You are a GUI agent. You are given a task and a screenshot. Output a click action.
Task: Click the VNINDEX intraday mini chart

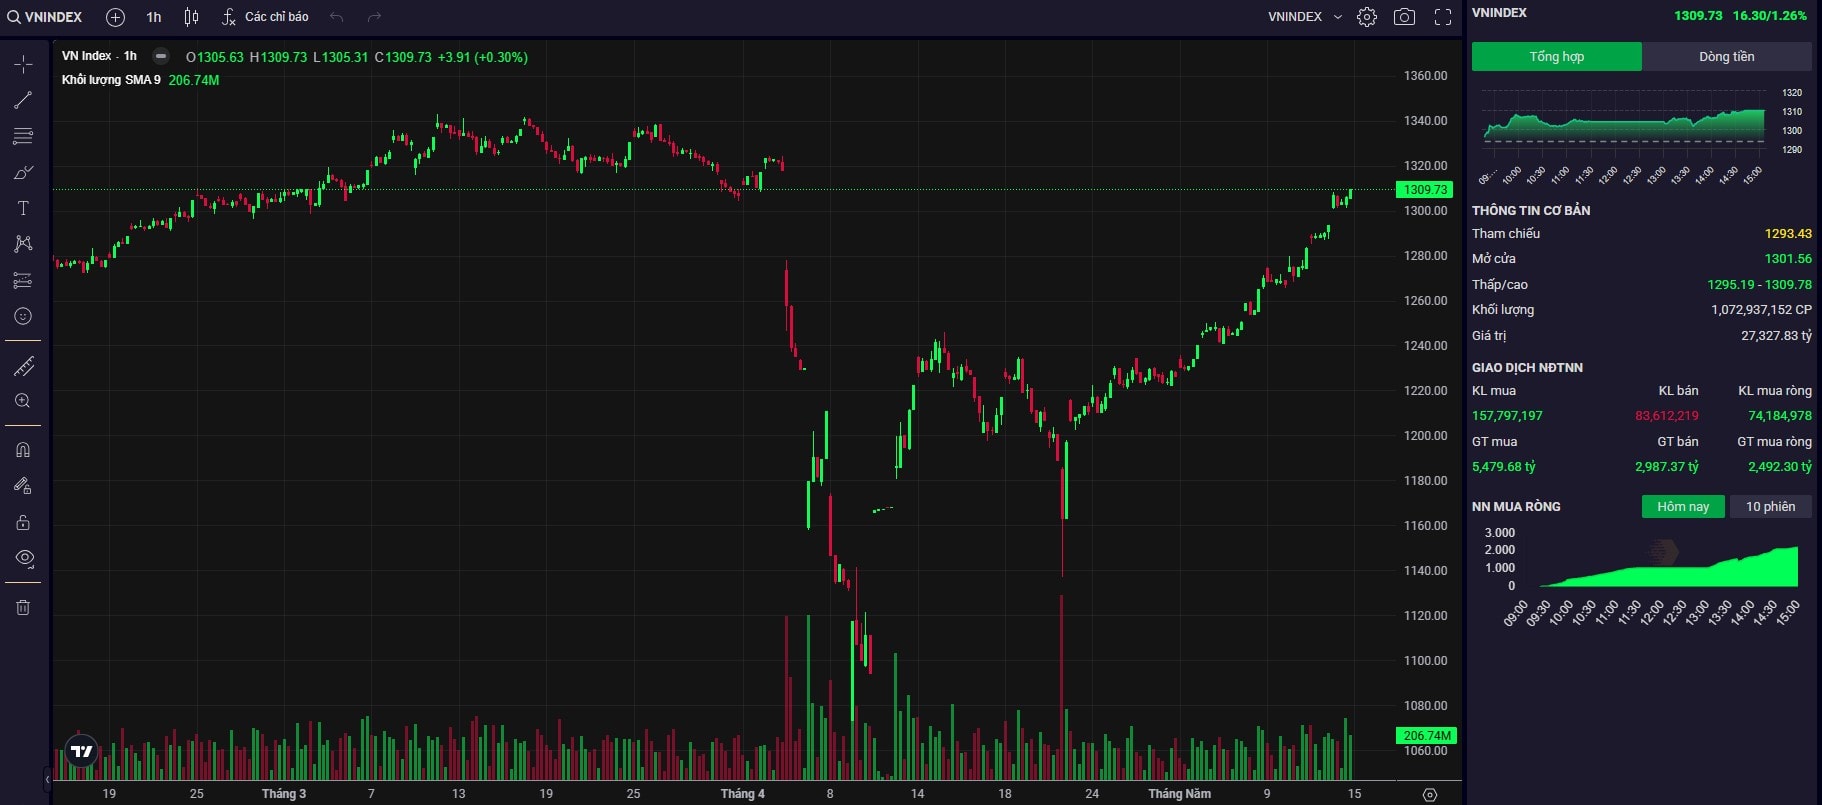pyautogui.click(x=1625, y=125)
